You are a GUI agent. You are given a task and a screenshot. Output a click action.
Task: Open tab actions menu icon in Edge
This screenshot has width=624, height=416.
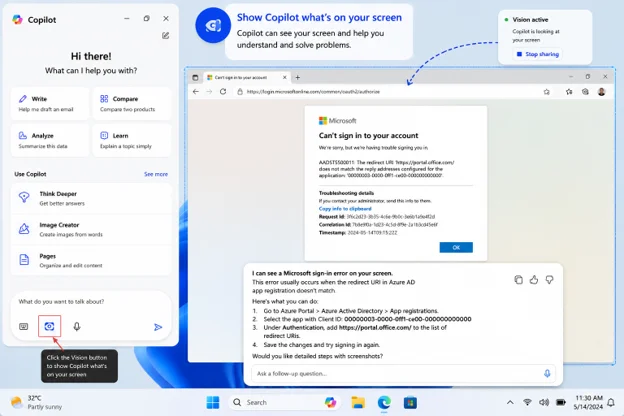[195, 78]
